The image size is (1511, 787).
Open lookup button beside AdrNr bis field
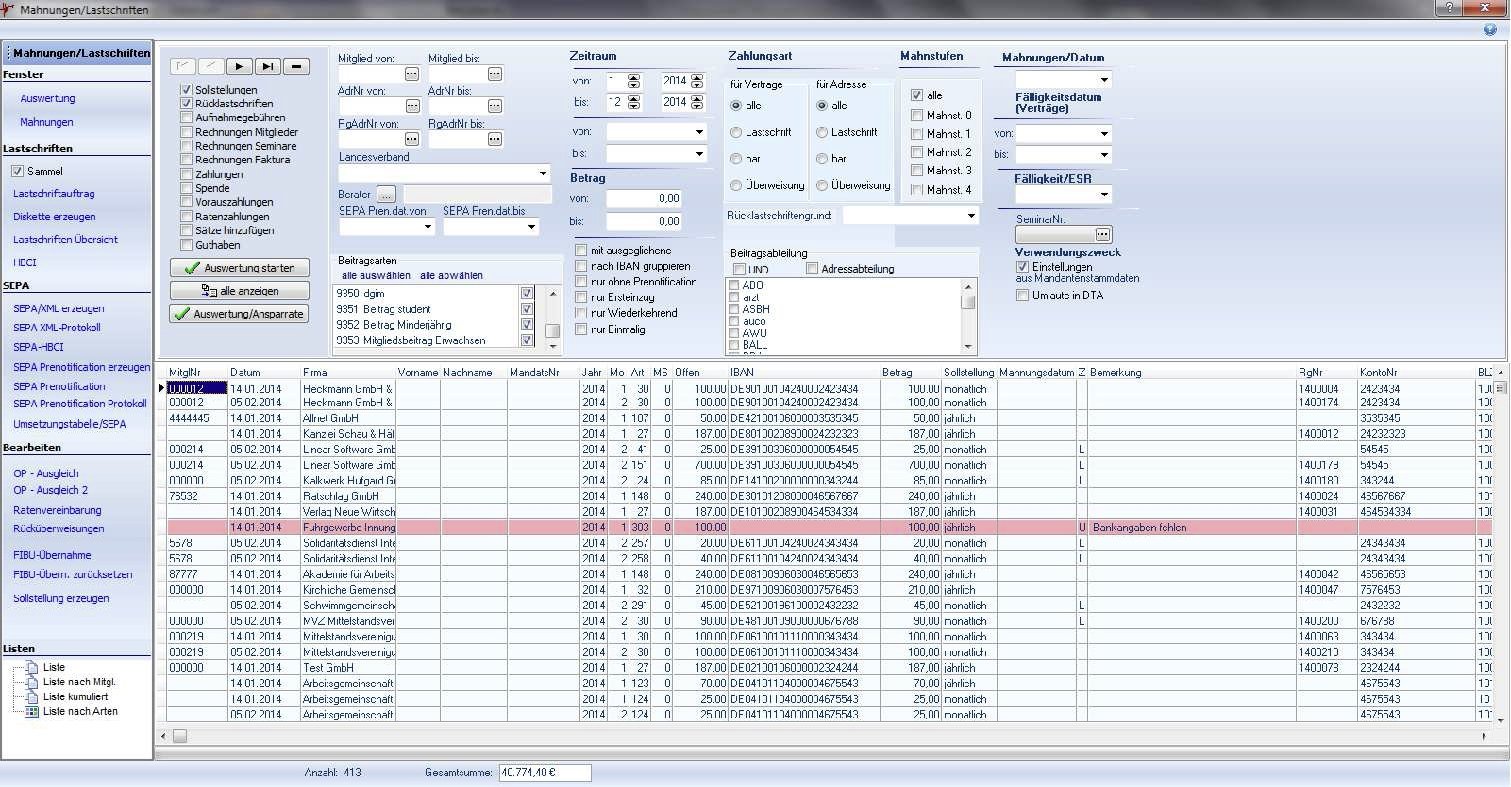[495, 106]
